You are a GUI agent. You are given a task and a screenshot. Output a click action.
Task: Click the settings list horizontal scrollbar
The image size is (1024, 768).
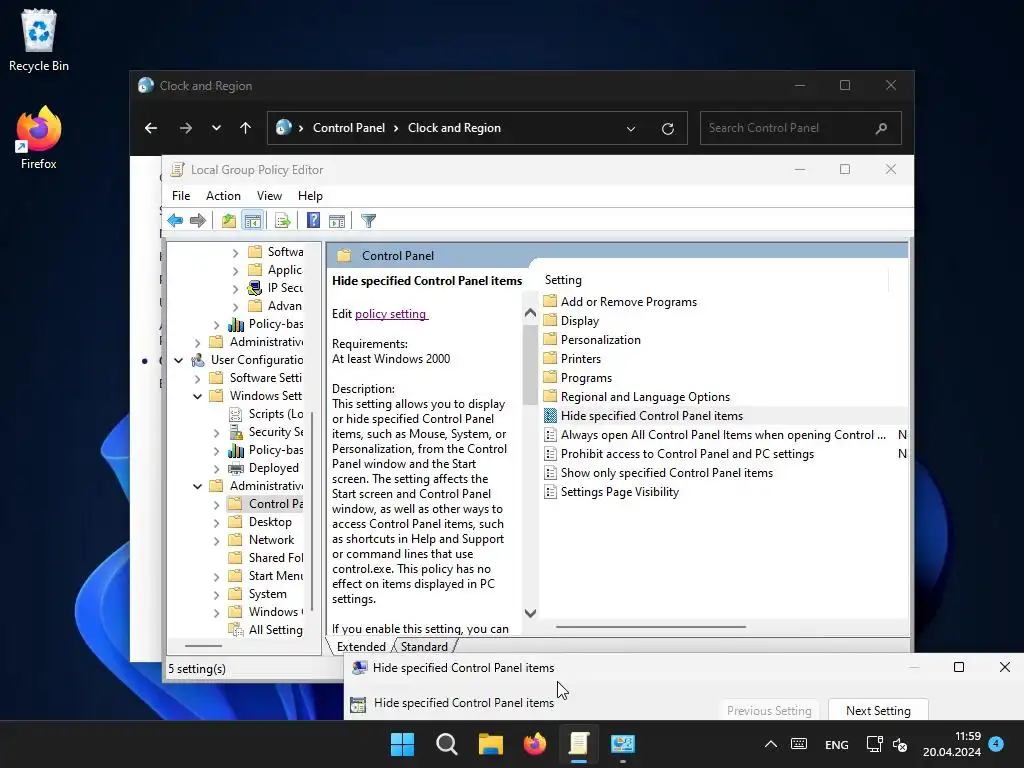650,627
